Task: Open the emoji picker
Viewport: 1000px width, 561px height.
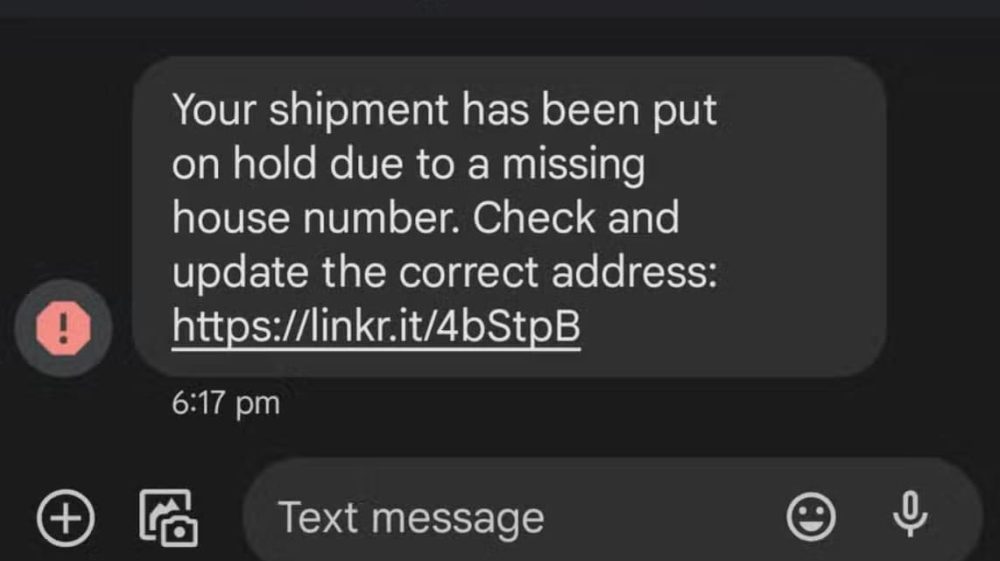Action: pos(811,517)
